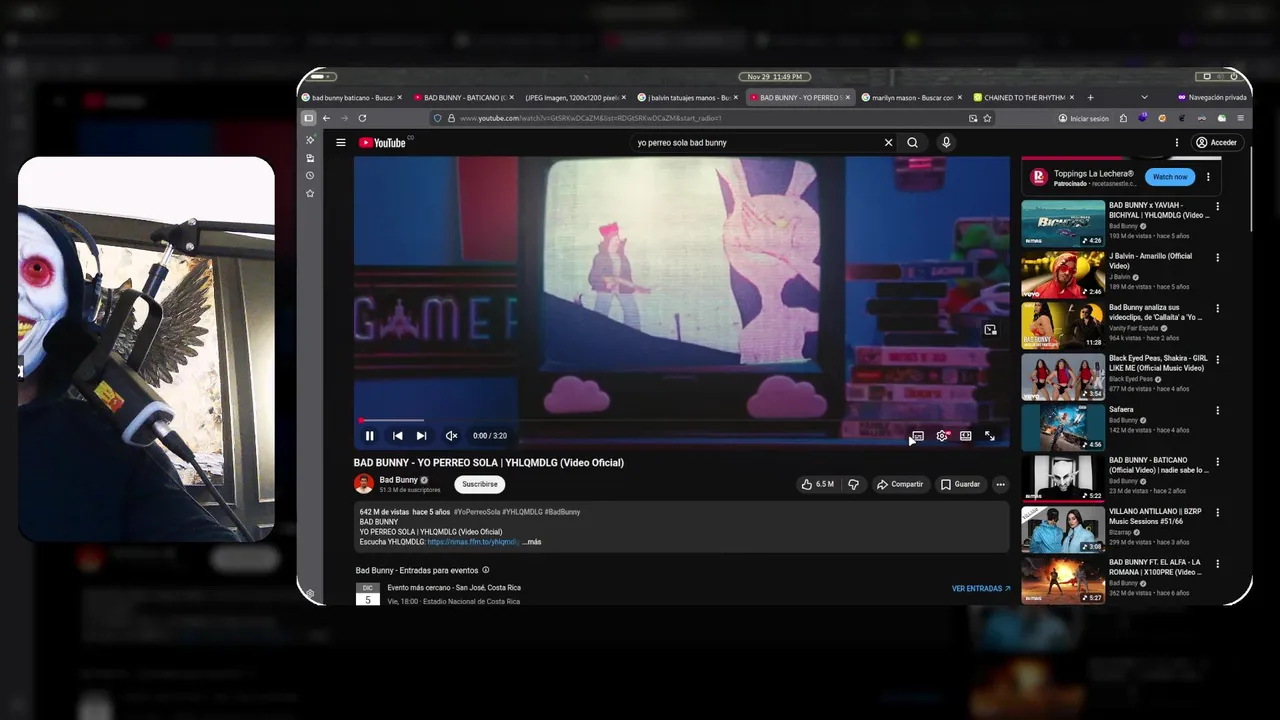Switch to the 'JPEG Imagen, 1200x1200' tab
This screenshot has width=1280, height=720.
573,98
